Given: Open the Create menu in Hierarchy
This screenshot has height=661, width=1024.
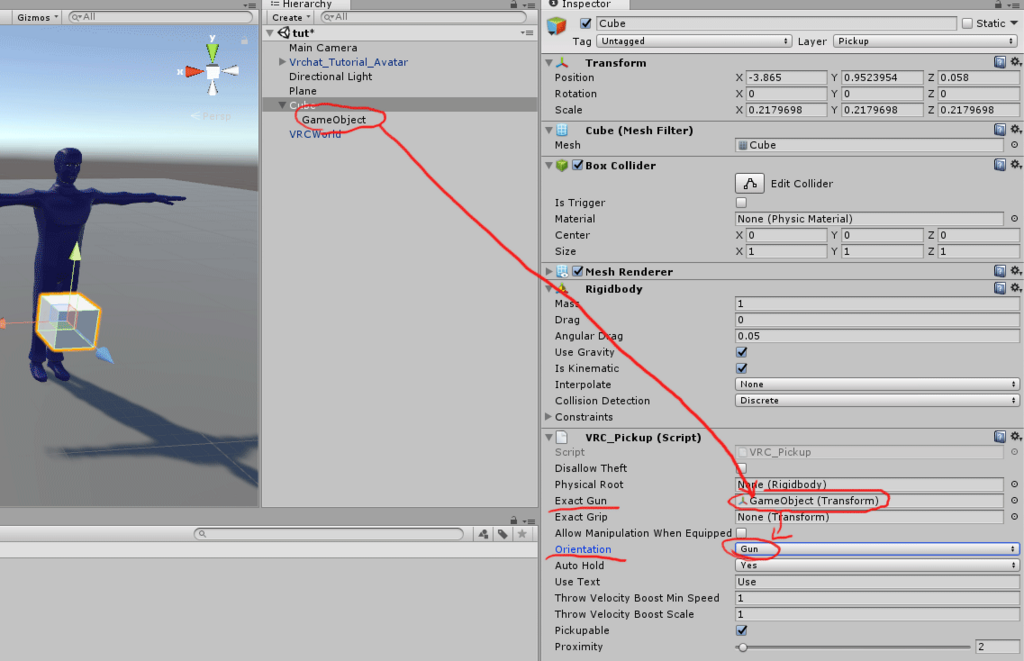Looking at the screenshot, I should pos(291,17).
